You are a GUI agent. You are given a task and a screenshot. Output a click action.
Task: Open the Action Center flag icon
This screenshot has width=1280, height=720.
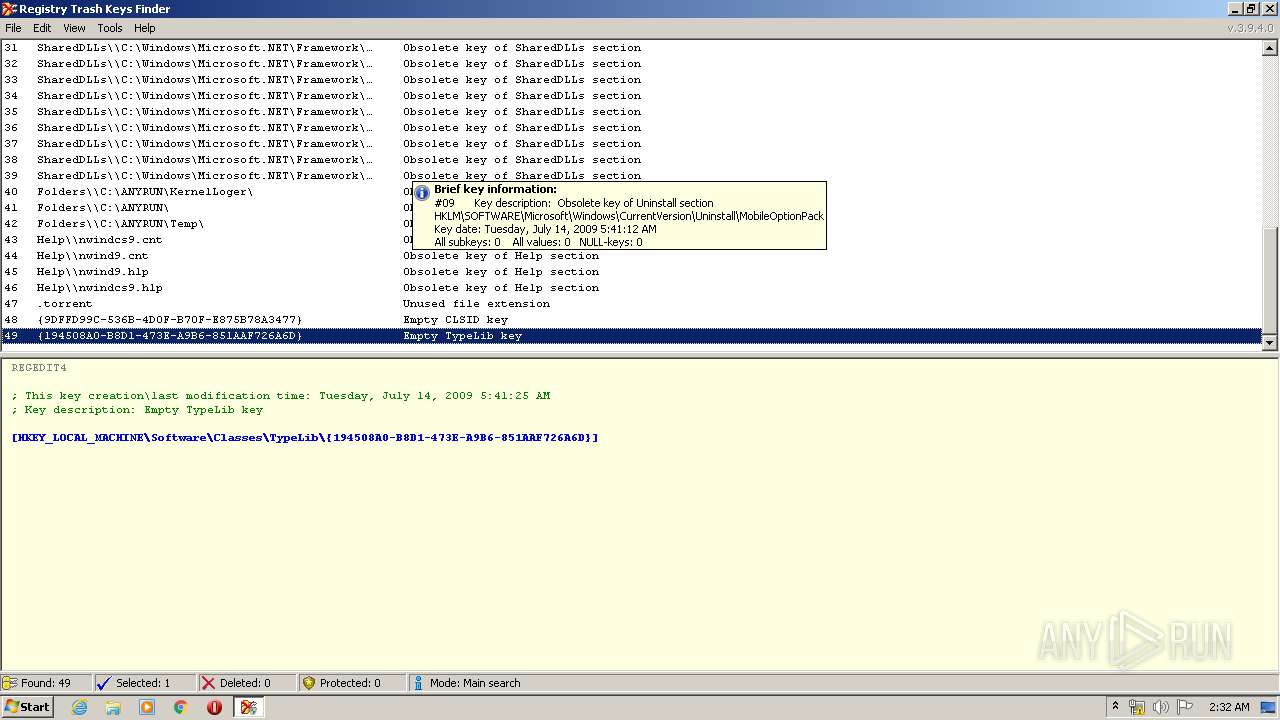[x=1184, y=707]
